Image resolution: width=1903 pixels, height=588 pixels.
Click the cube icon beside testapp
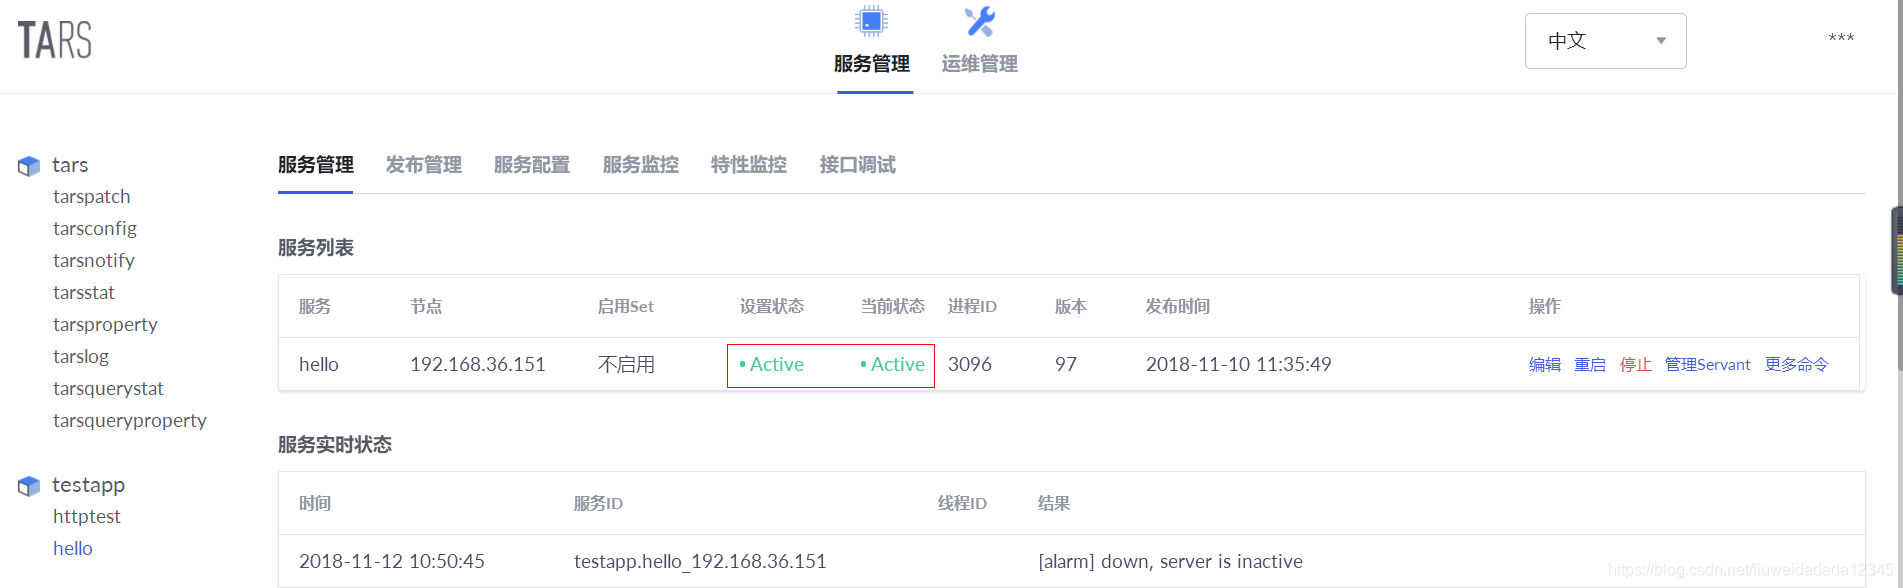[29, 486]
